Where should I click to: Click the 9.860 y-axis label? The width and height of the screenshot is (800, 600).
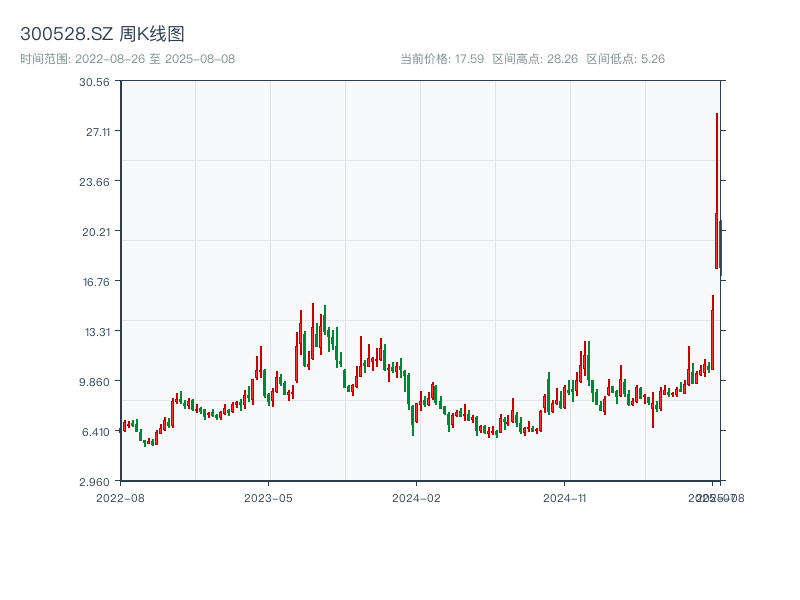[x=94, y=382]
